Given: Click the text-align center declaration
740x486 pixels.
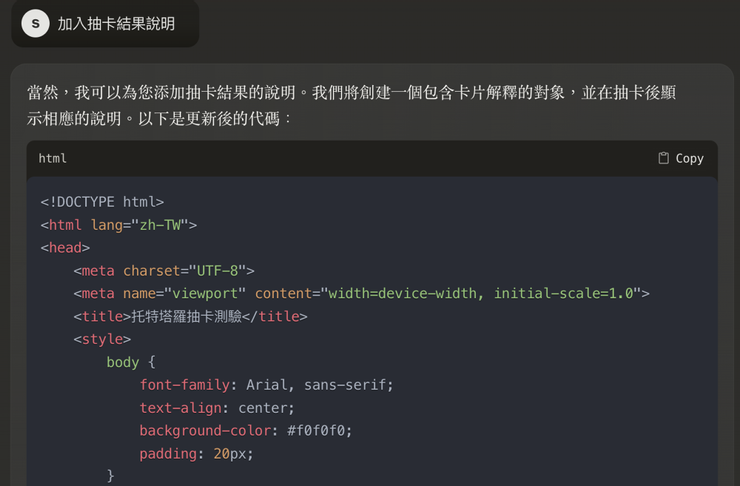Looking at the screenshot, I should tap(217, 408).
